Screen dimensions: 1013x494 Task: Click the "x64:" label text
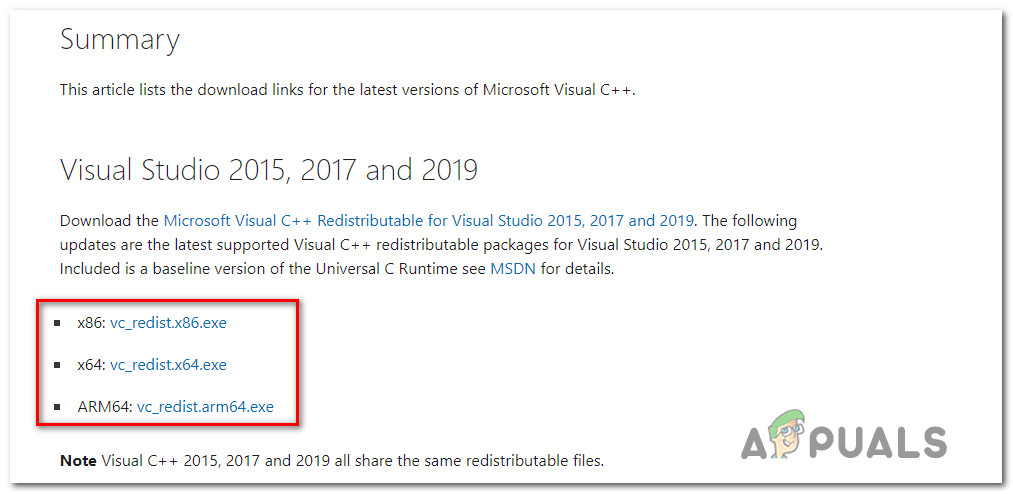(x=91, y=364)
